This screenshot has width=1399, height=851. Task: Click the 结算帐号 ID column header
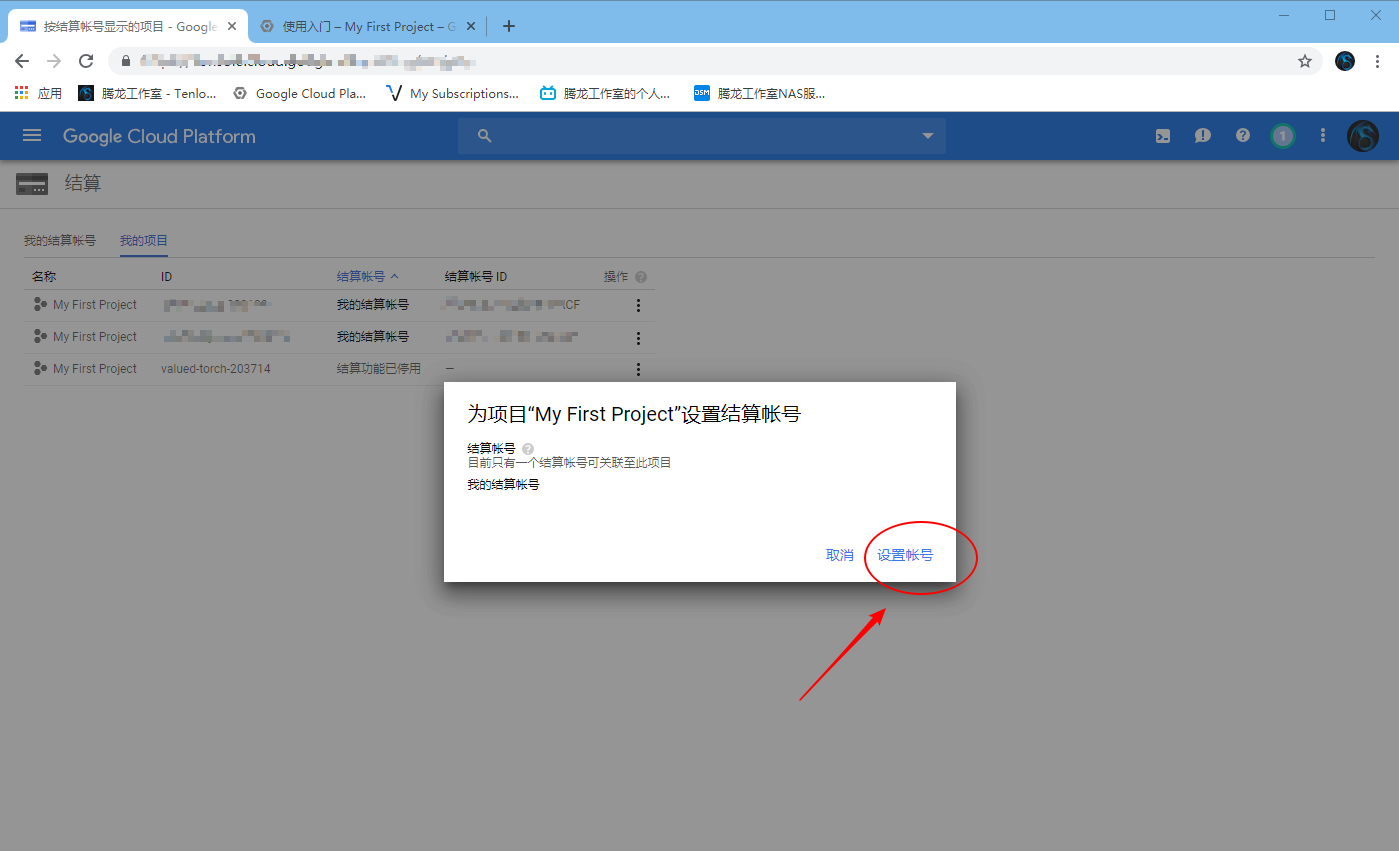476,276
